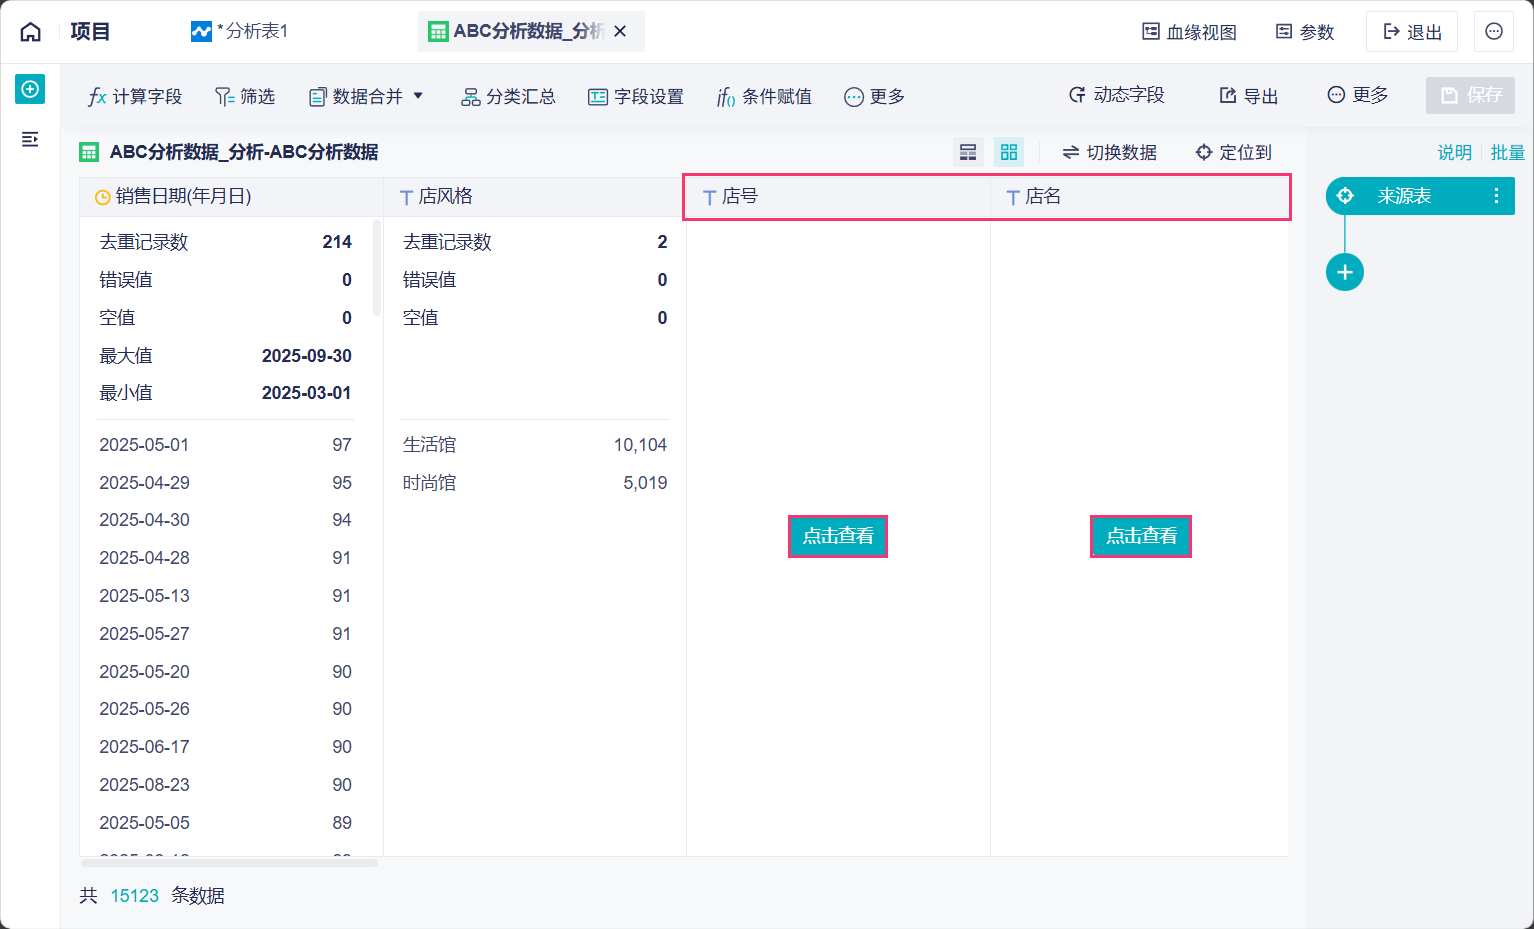Open the 计算字段 formula tool

point(135,96)
